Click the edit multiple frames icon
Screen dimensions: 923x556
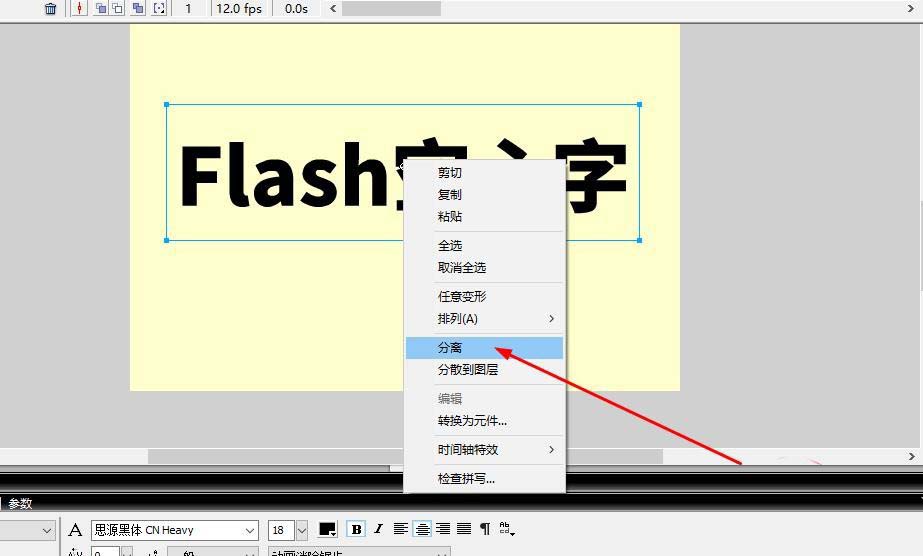point(138,8)
